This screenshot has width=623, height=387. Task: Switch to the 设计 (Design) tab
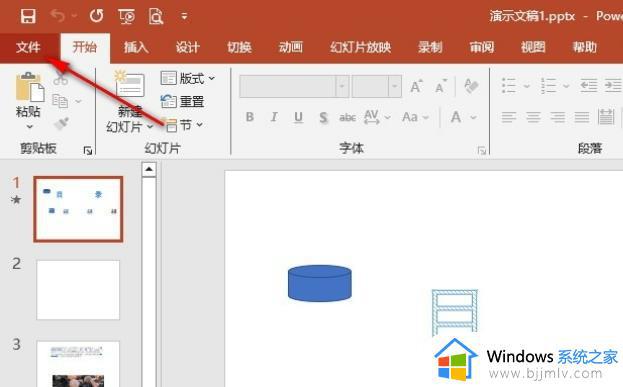pos(188,47)
